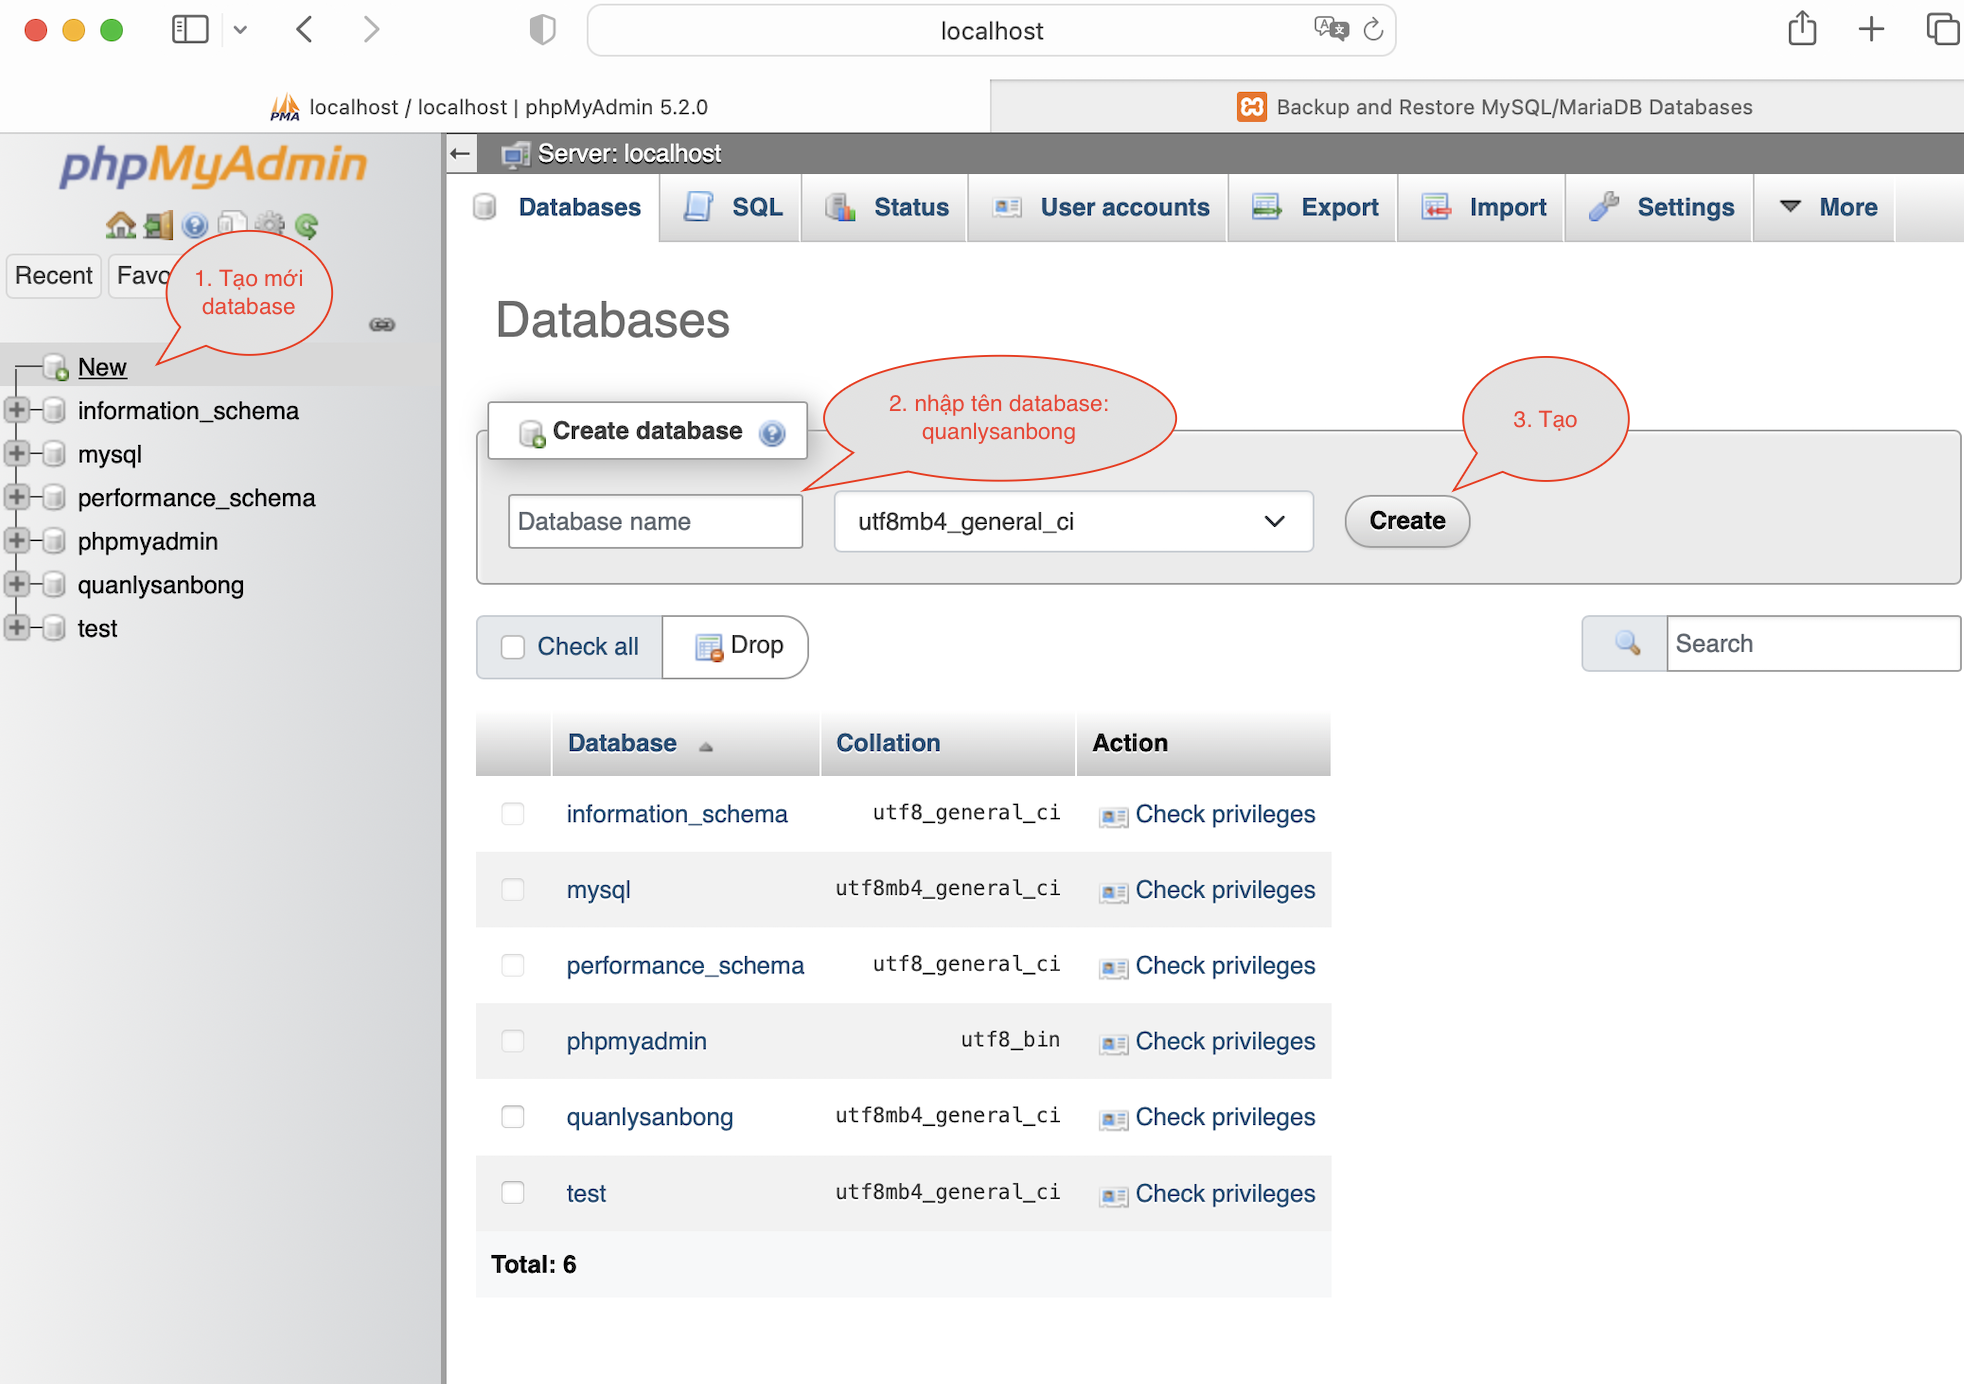Toggle the Check all checkbox
Screen dimensions: 1964x1384
coord(513,647)
